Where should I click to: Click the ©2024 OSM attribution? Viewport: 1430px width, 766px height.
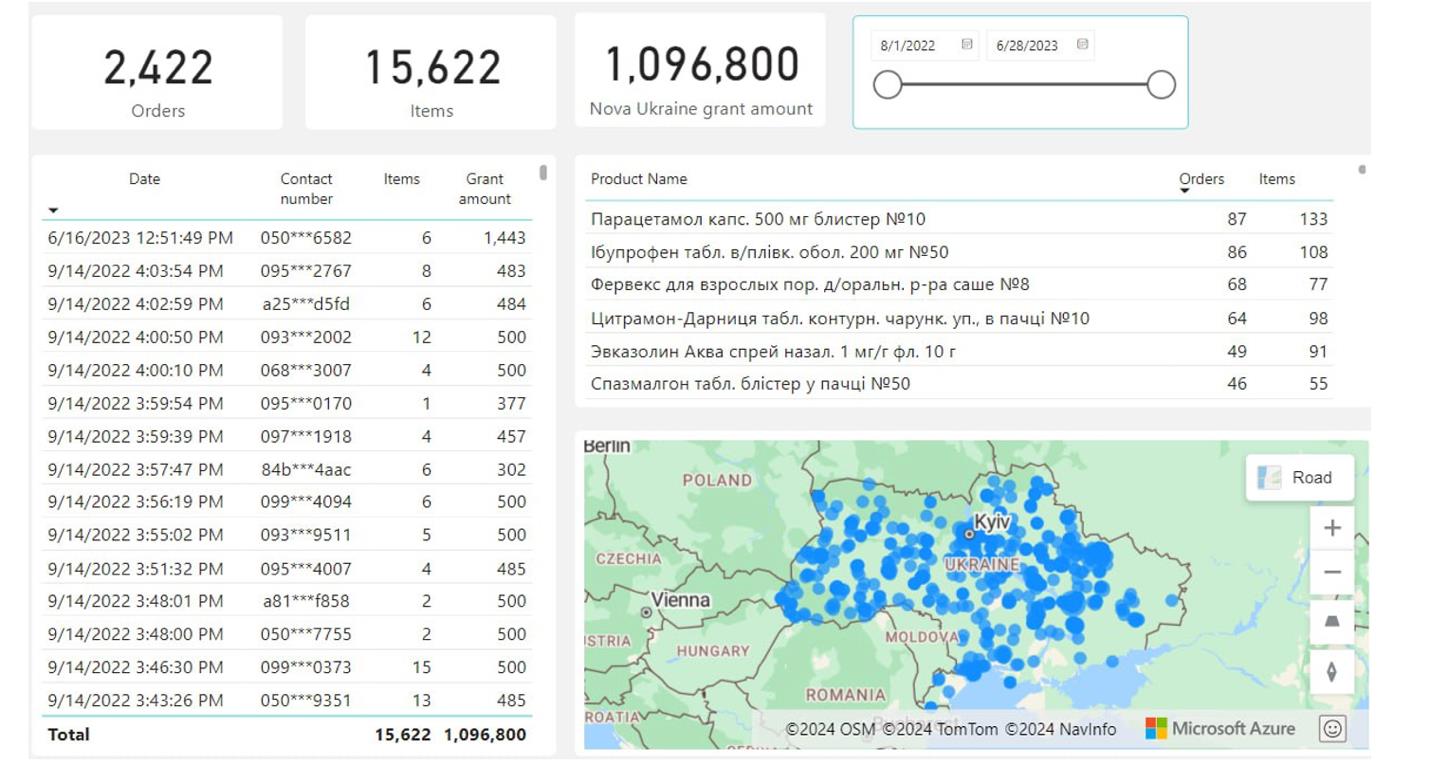[x=832, y=729]
